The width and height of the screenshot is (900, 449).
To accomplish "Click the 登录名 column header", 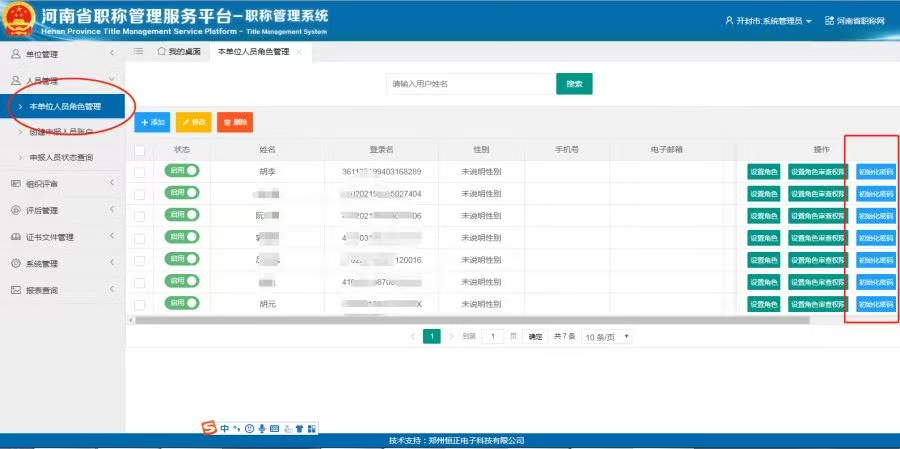I will [x=381, y=149].
